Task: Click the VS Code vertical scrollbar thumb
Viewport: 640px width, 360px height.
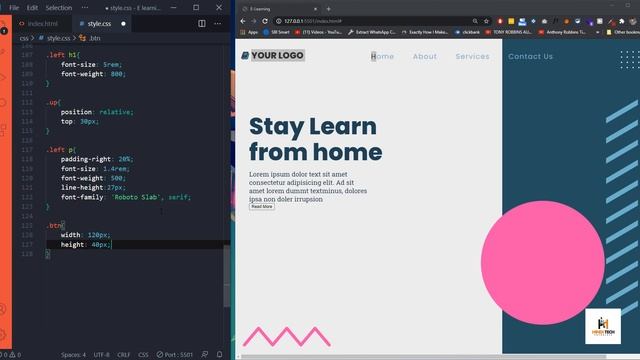Action: tap(227, 277)
